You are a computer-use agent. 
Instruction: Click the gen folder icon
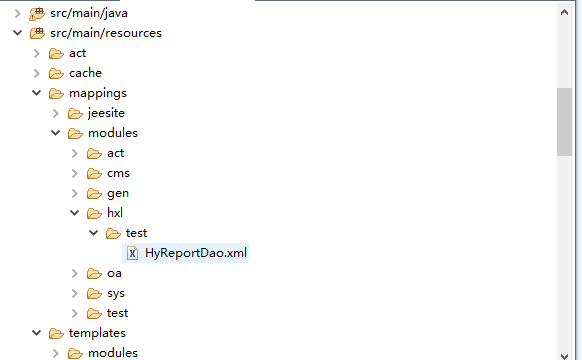(x=94, y=194)
